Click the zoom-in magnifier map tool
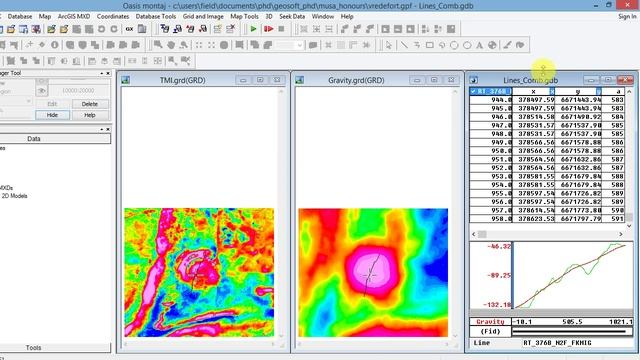The height and width of the screenshot is (360, 640). point(158,45)
